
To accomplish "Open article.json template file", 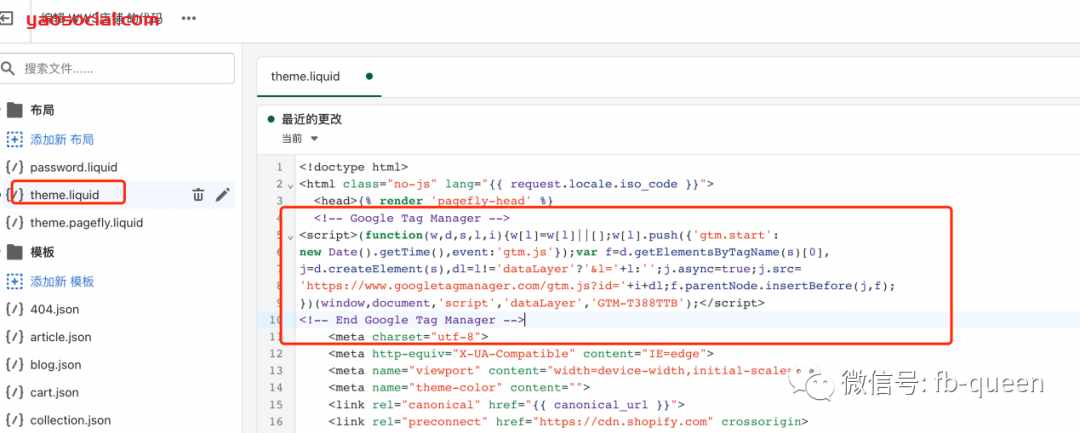I will pyautogui.click(x=61, y=337).
